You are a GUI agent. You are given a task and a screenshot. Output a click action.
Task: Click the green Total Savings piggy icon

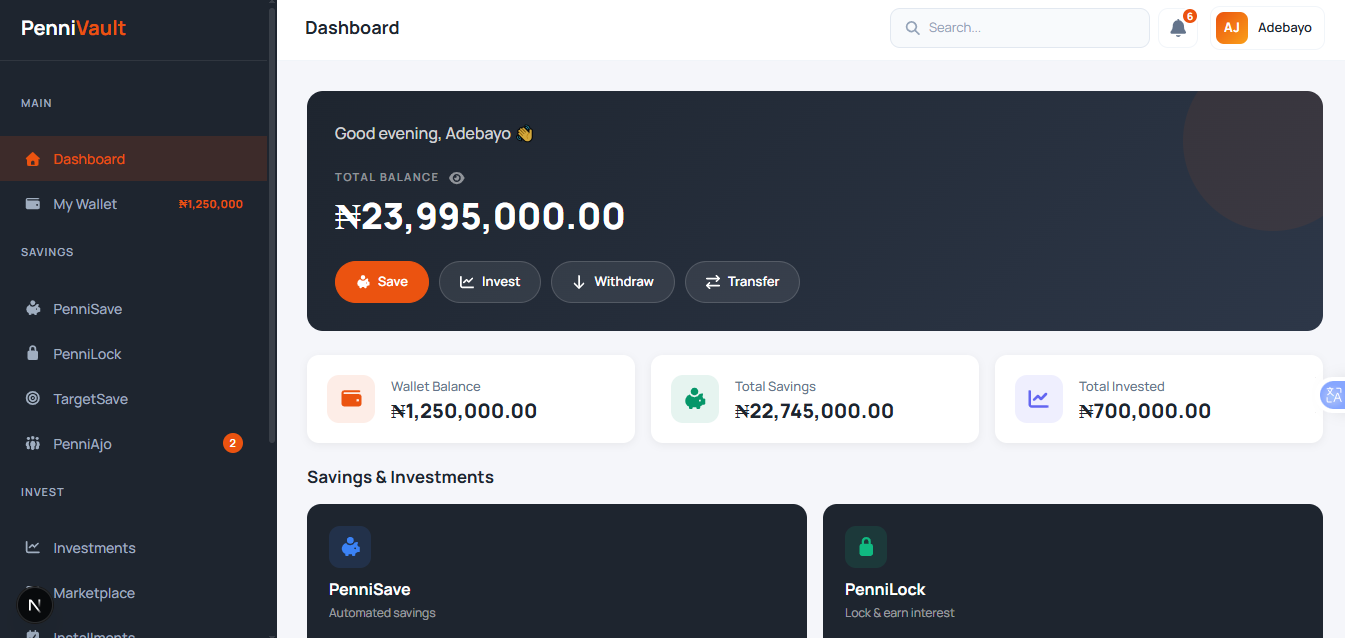click(x=694, y=398)
